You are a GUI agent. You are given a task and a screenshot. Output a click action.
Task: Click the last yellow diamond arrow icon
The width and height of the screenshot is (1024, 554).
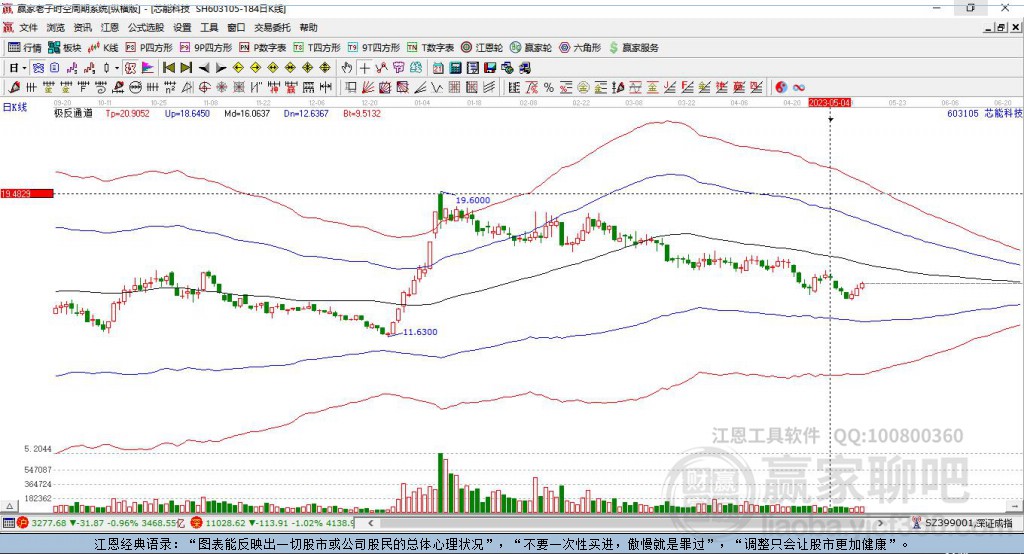click(x=325, y=68)
